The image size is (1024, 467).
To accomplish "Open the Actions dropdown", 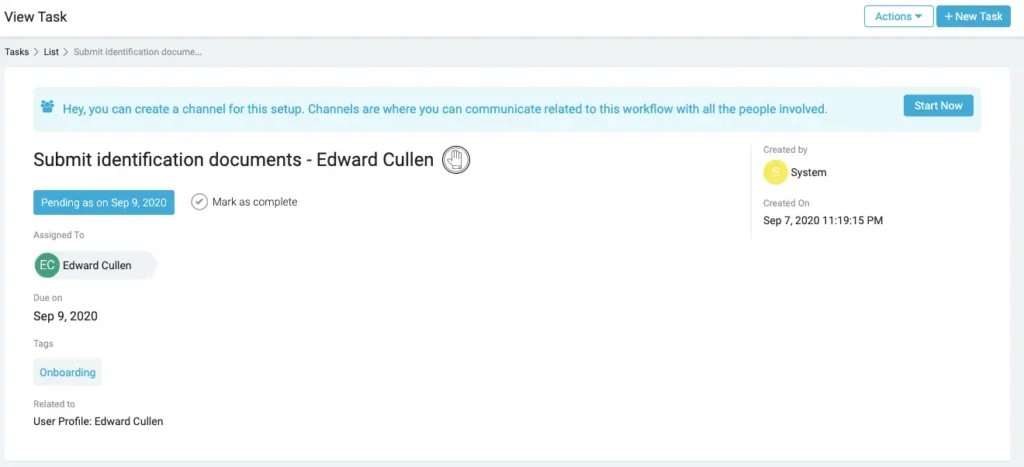I will 899,16.
